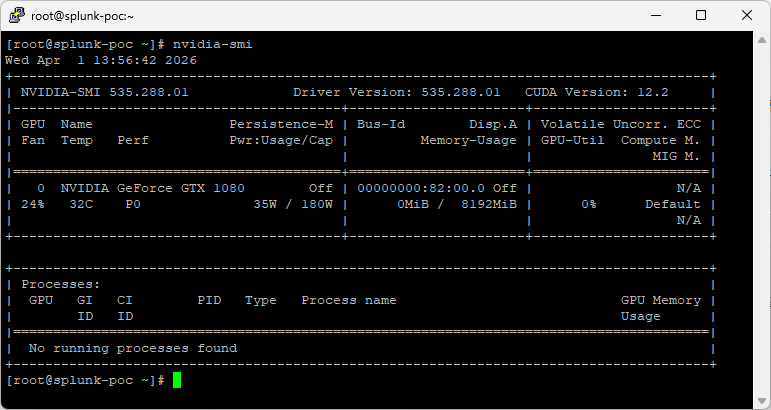Click the bus id '00000000:82:00.0'

pos(421,188)
